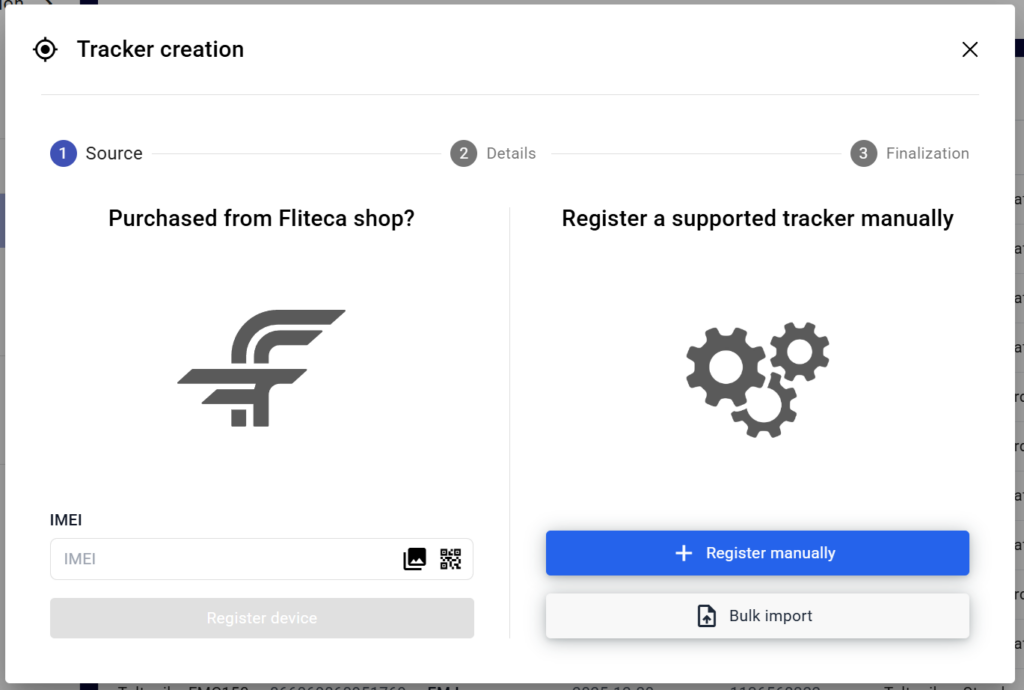This screenshot has height=690, width=1024.
Task: Select the step 2 number circle
Action: pos(463,153)
